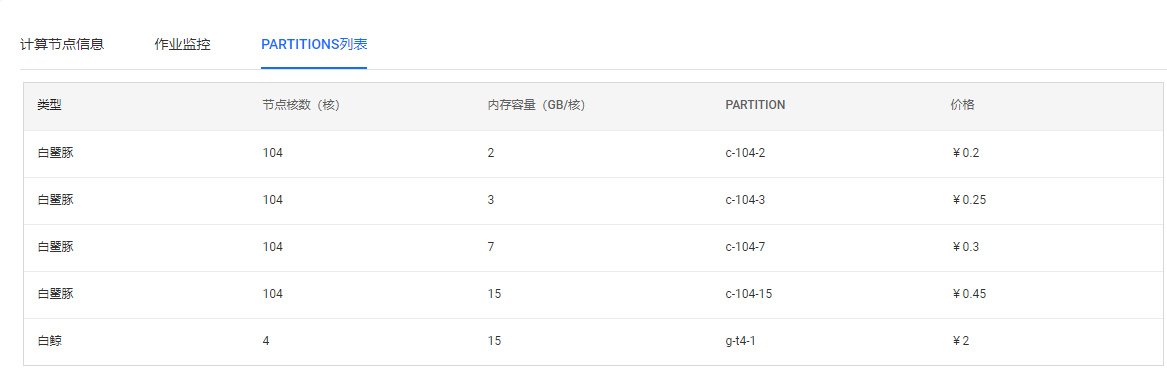The width and height of the screenshot is (1167, 368).
Task: Click memory value 7 cell
Action: coord(491,247)
